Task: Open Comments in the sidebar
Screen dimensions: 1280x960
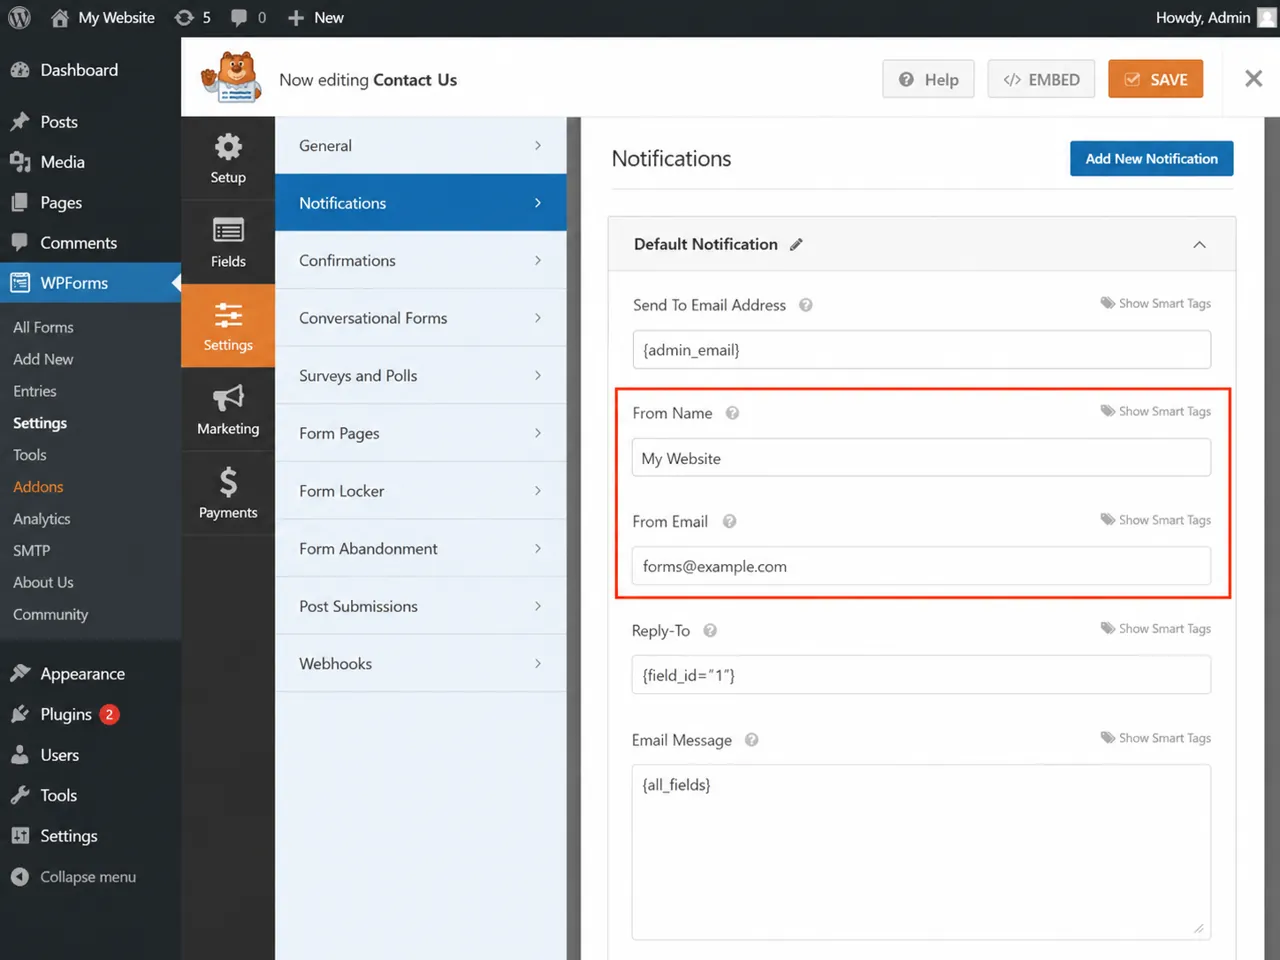Action: pyautogui.click(x=90, y=243)
